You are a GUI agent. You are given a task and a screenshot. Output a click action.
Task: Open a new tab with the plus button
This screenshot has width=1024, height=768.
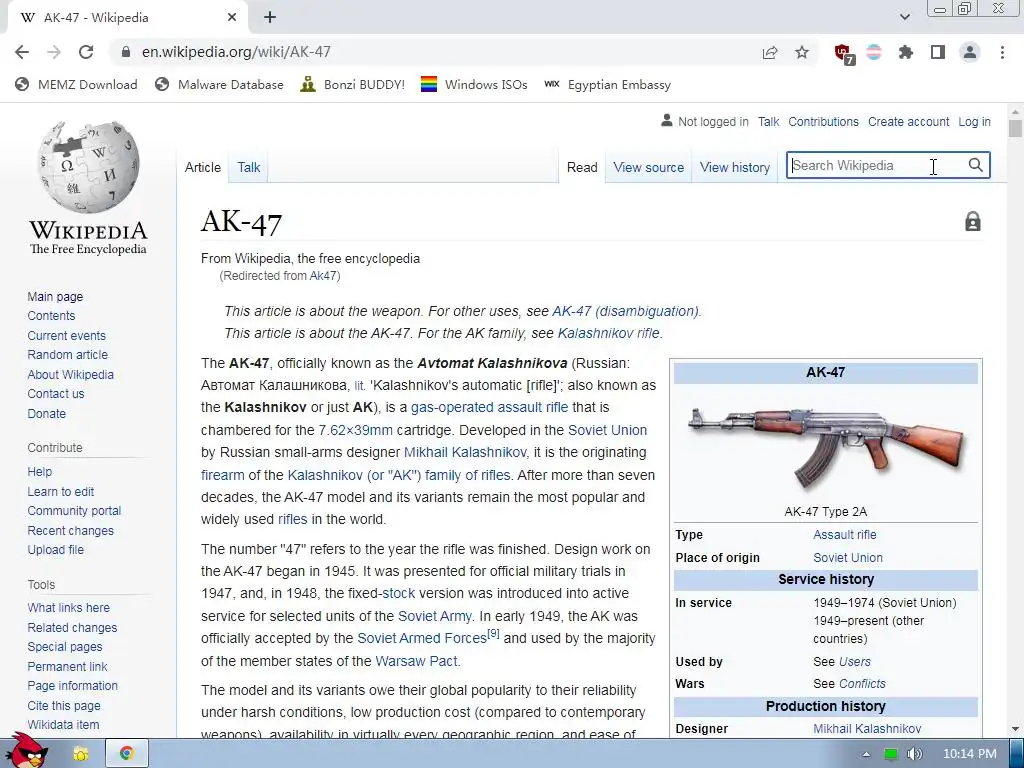pos(270,18)
